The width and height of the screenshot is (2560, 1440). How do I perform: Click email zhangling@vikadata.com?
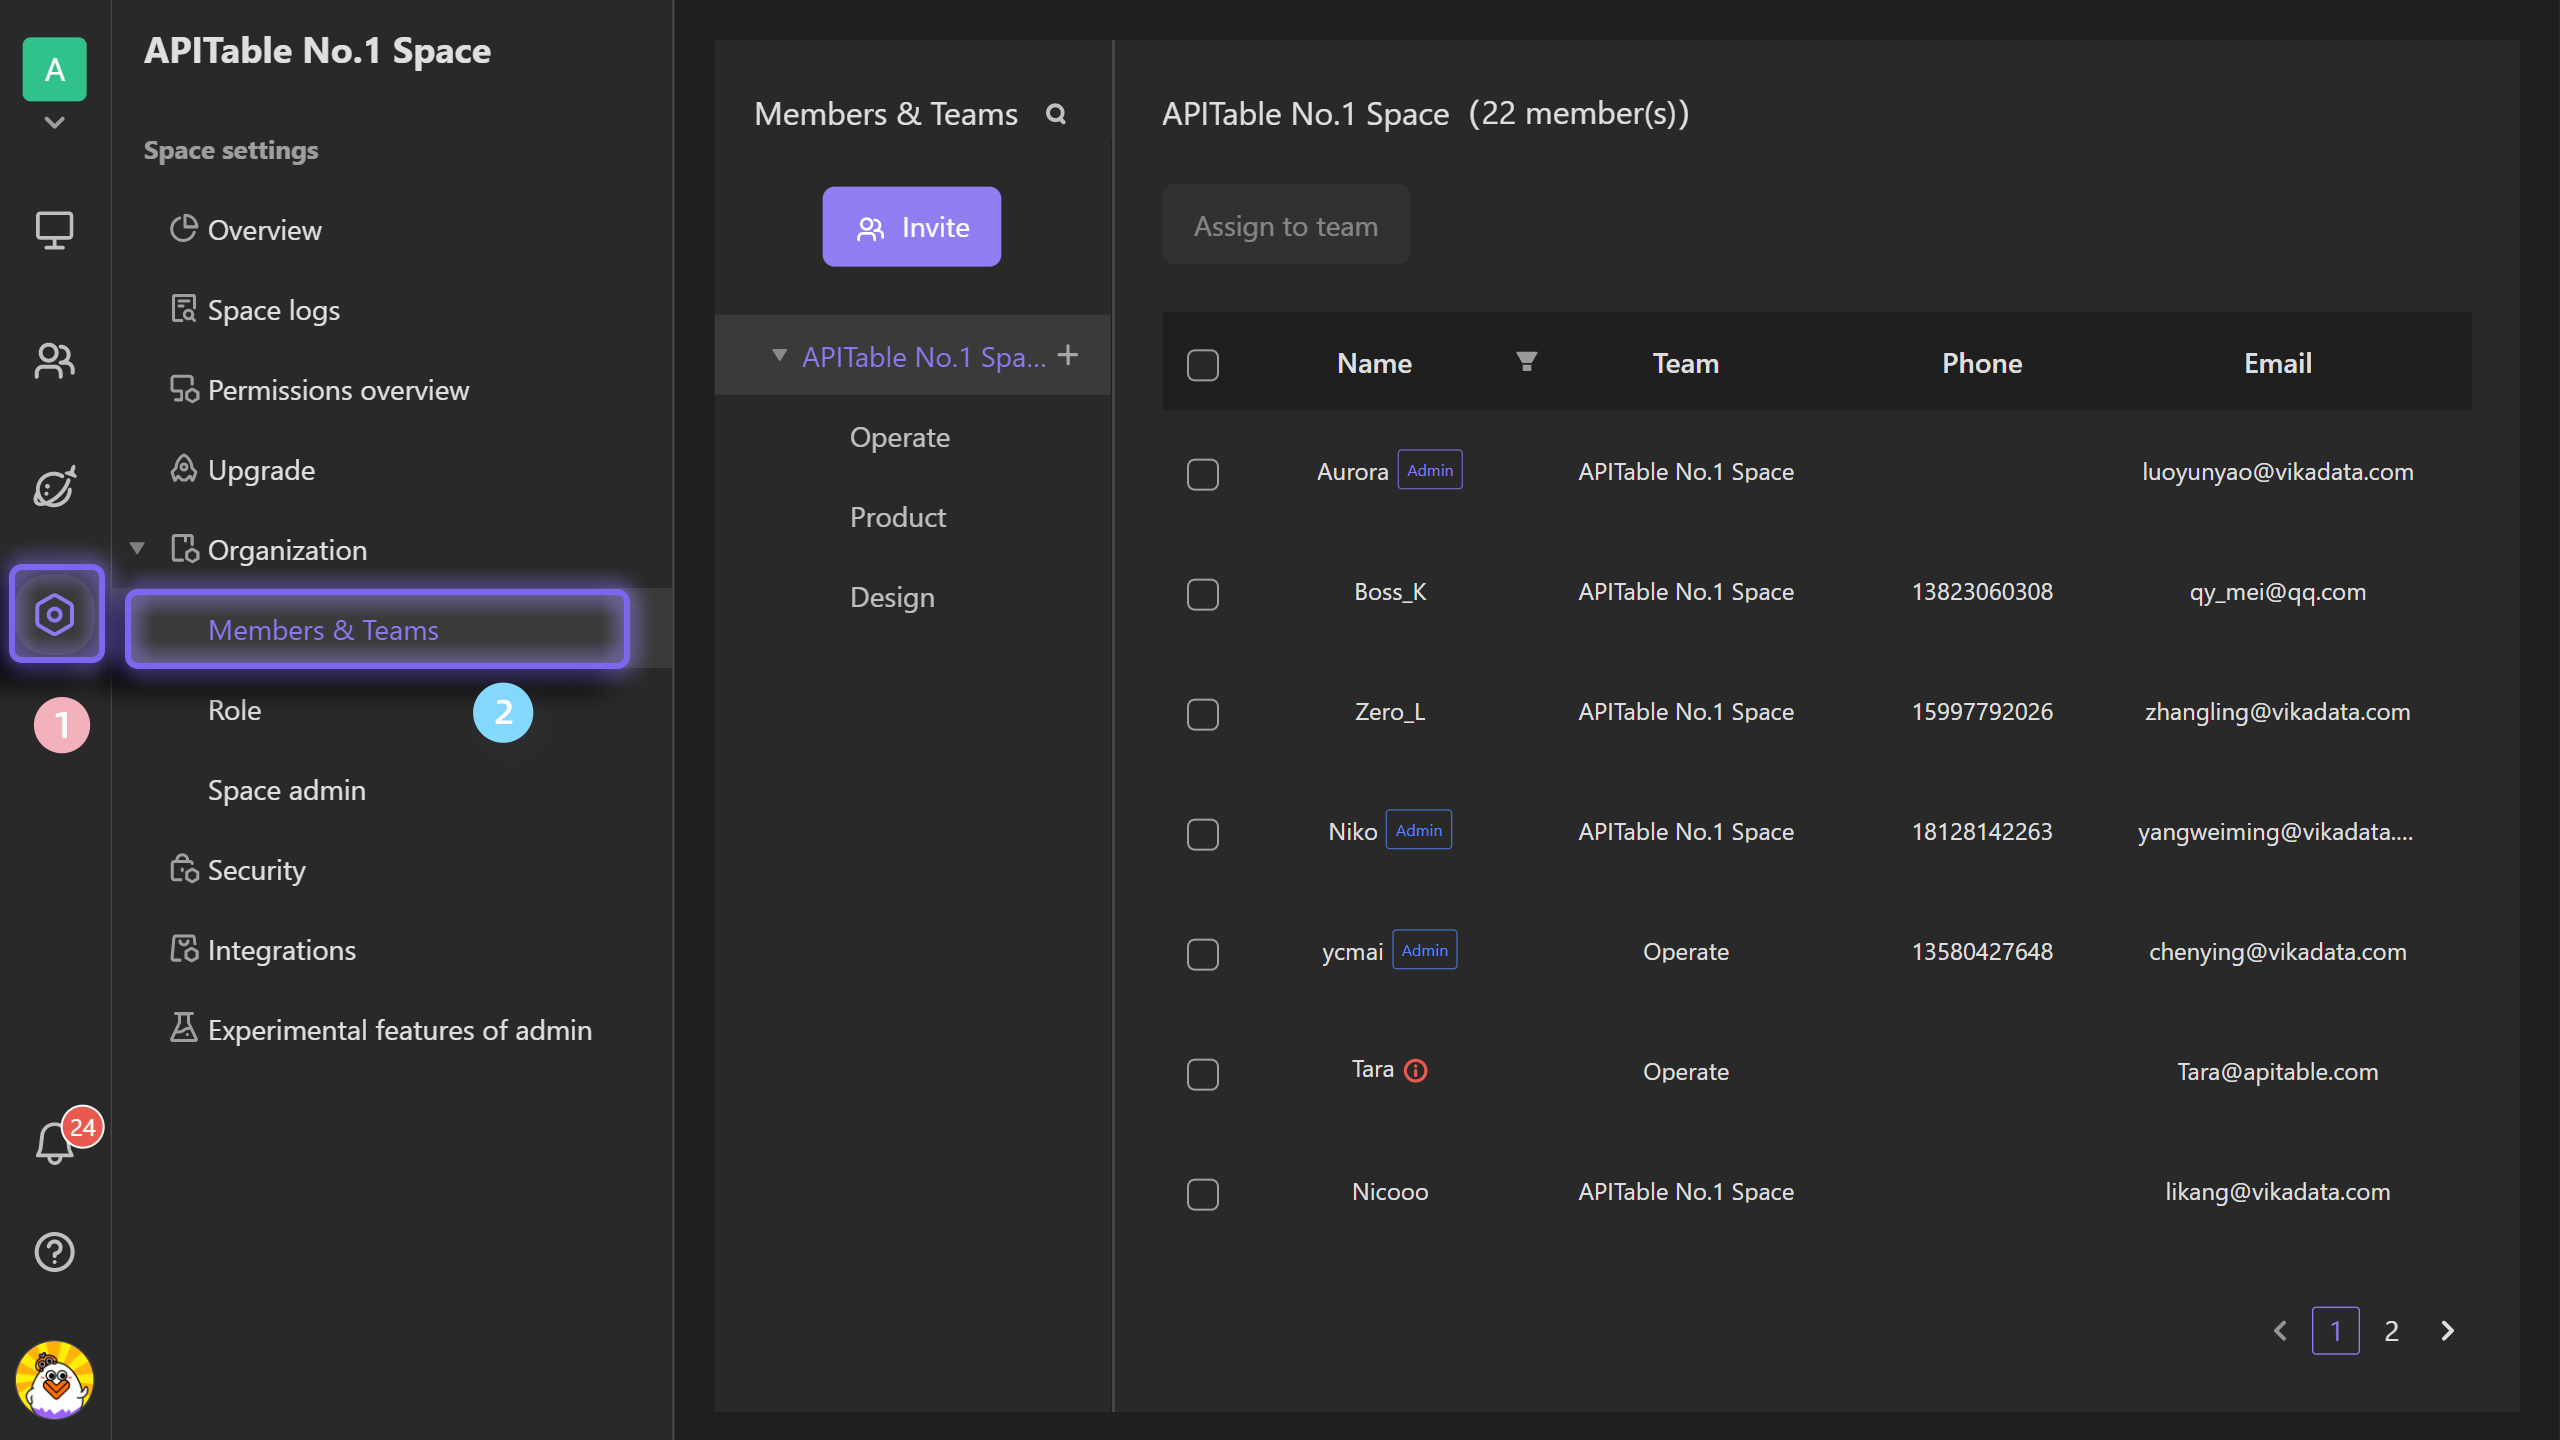pos(2278,711)
